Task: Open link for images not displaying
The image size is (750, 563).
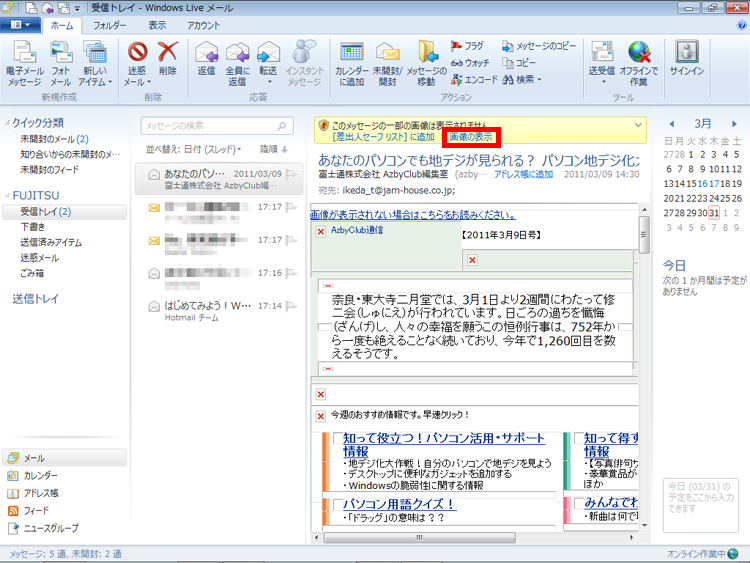Action: click(413, 215)
